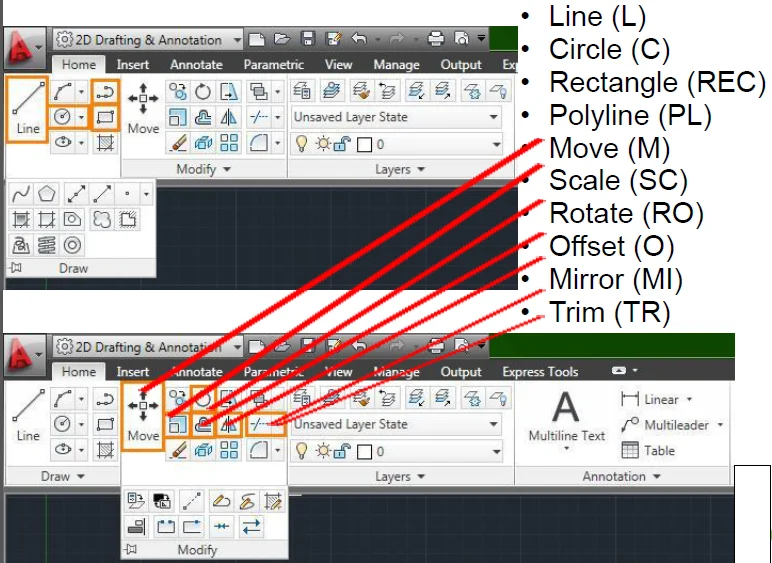This screenshot has height=563, width=772.
Task: Choose the Lengthen tool in expanded Modify panel
Action: click(192, 501)
